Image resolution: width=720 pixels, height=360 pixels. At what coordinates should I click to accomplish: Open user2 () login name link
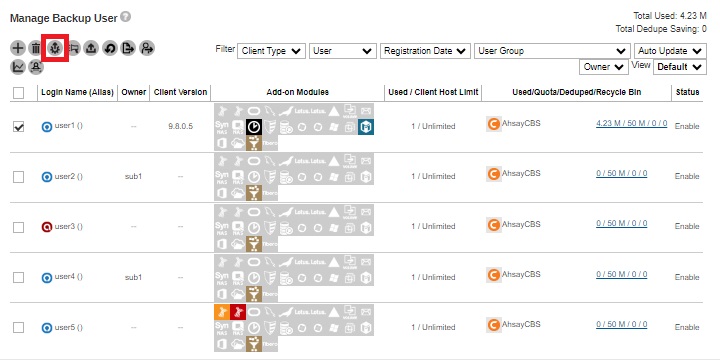point(68,176)
